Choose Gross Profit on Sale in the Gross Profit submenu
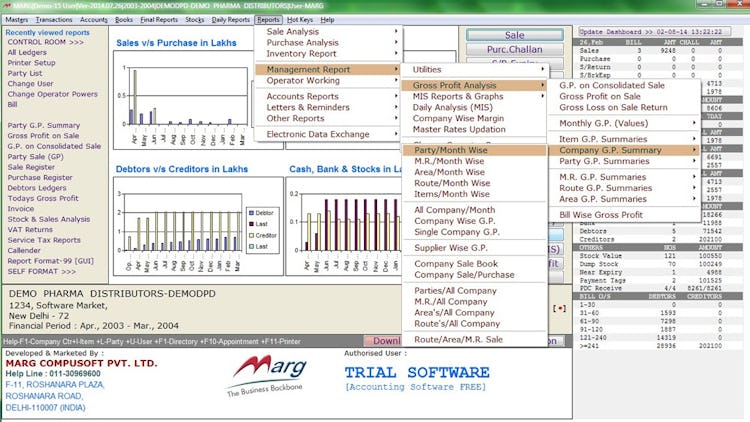 click(x=624, y=96)
